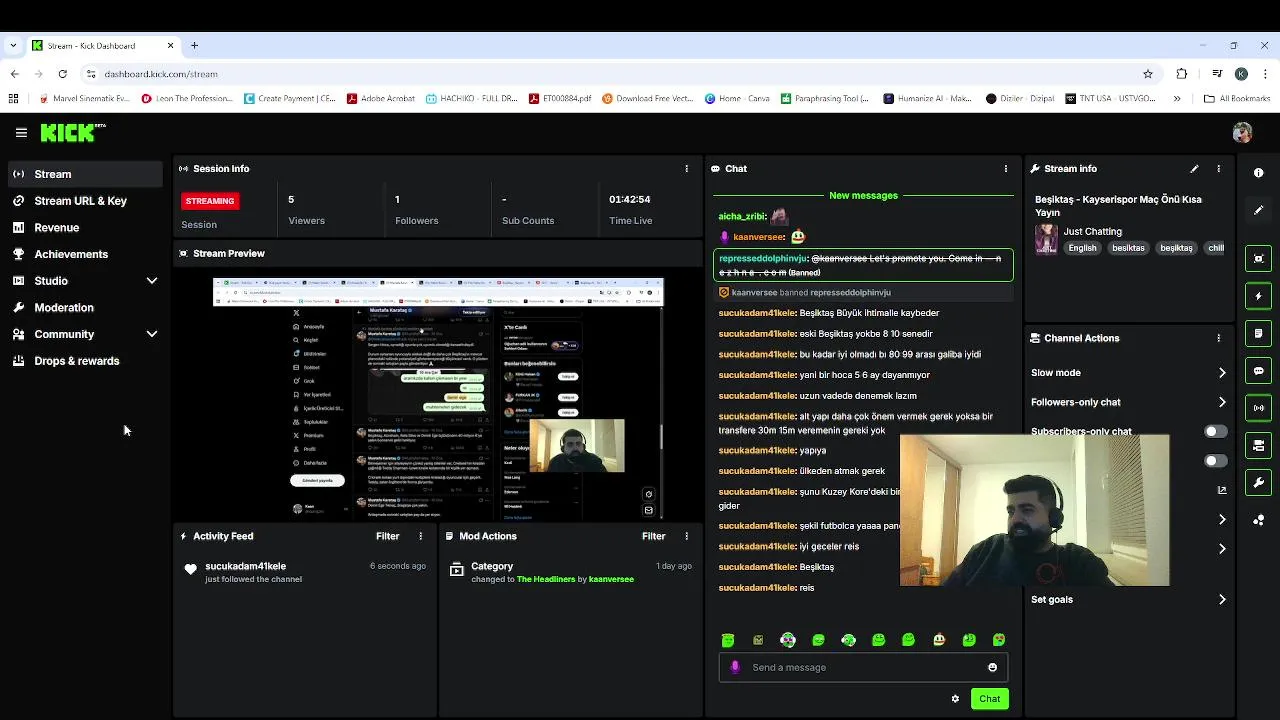Show more bookmarks with the chevron overflow
Viewport: 1280px width, 720px height.
[x=1176, y=99]
